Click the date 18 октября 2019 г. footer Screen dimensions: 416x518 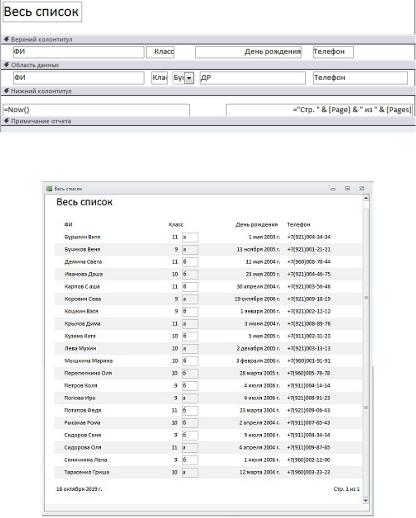pyautogui.click(x=79, y=489)
